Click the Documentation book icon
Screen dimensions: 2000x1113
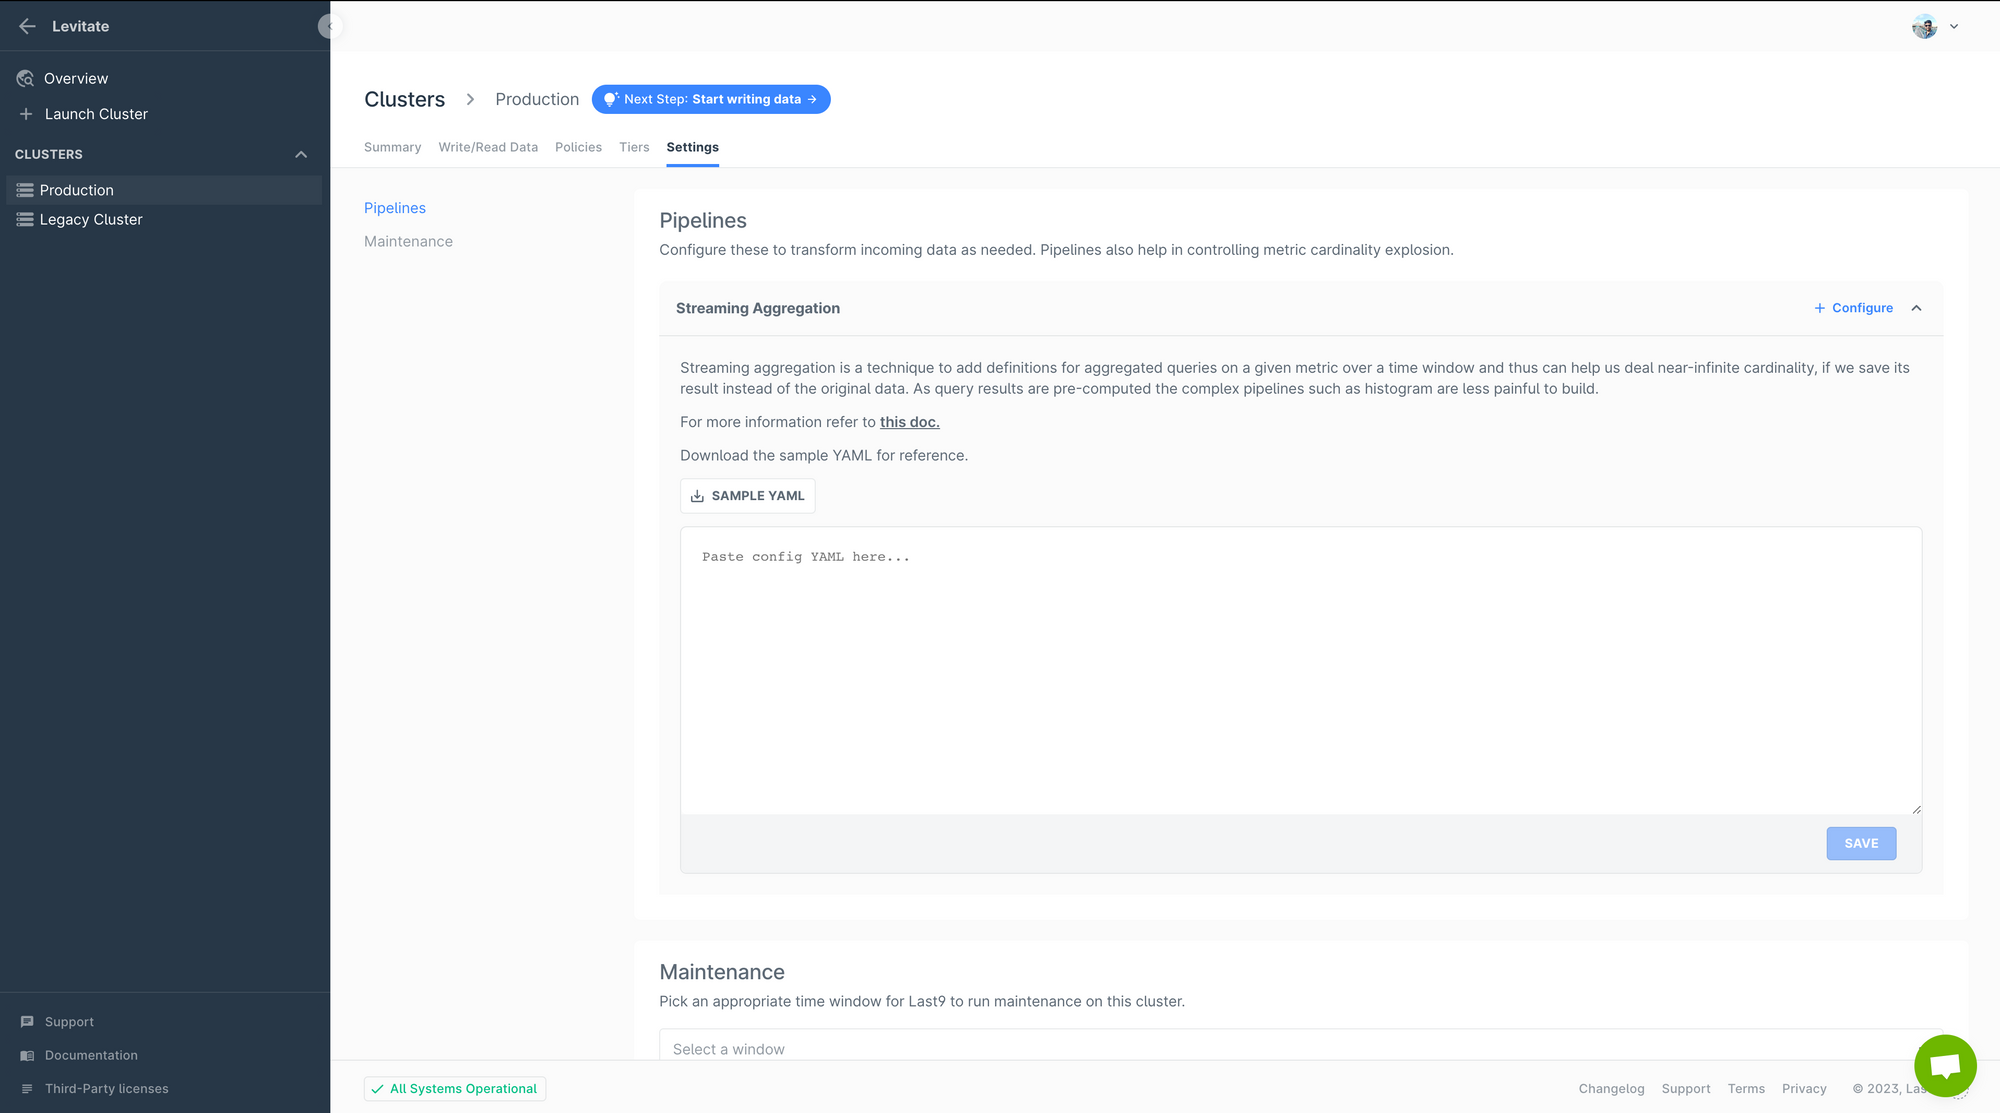click(27, 1055)
